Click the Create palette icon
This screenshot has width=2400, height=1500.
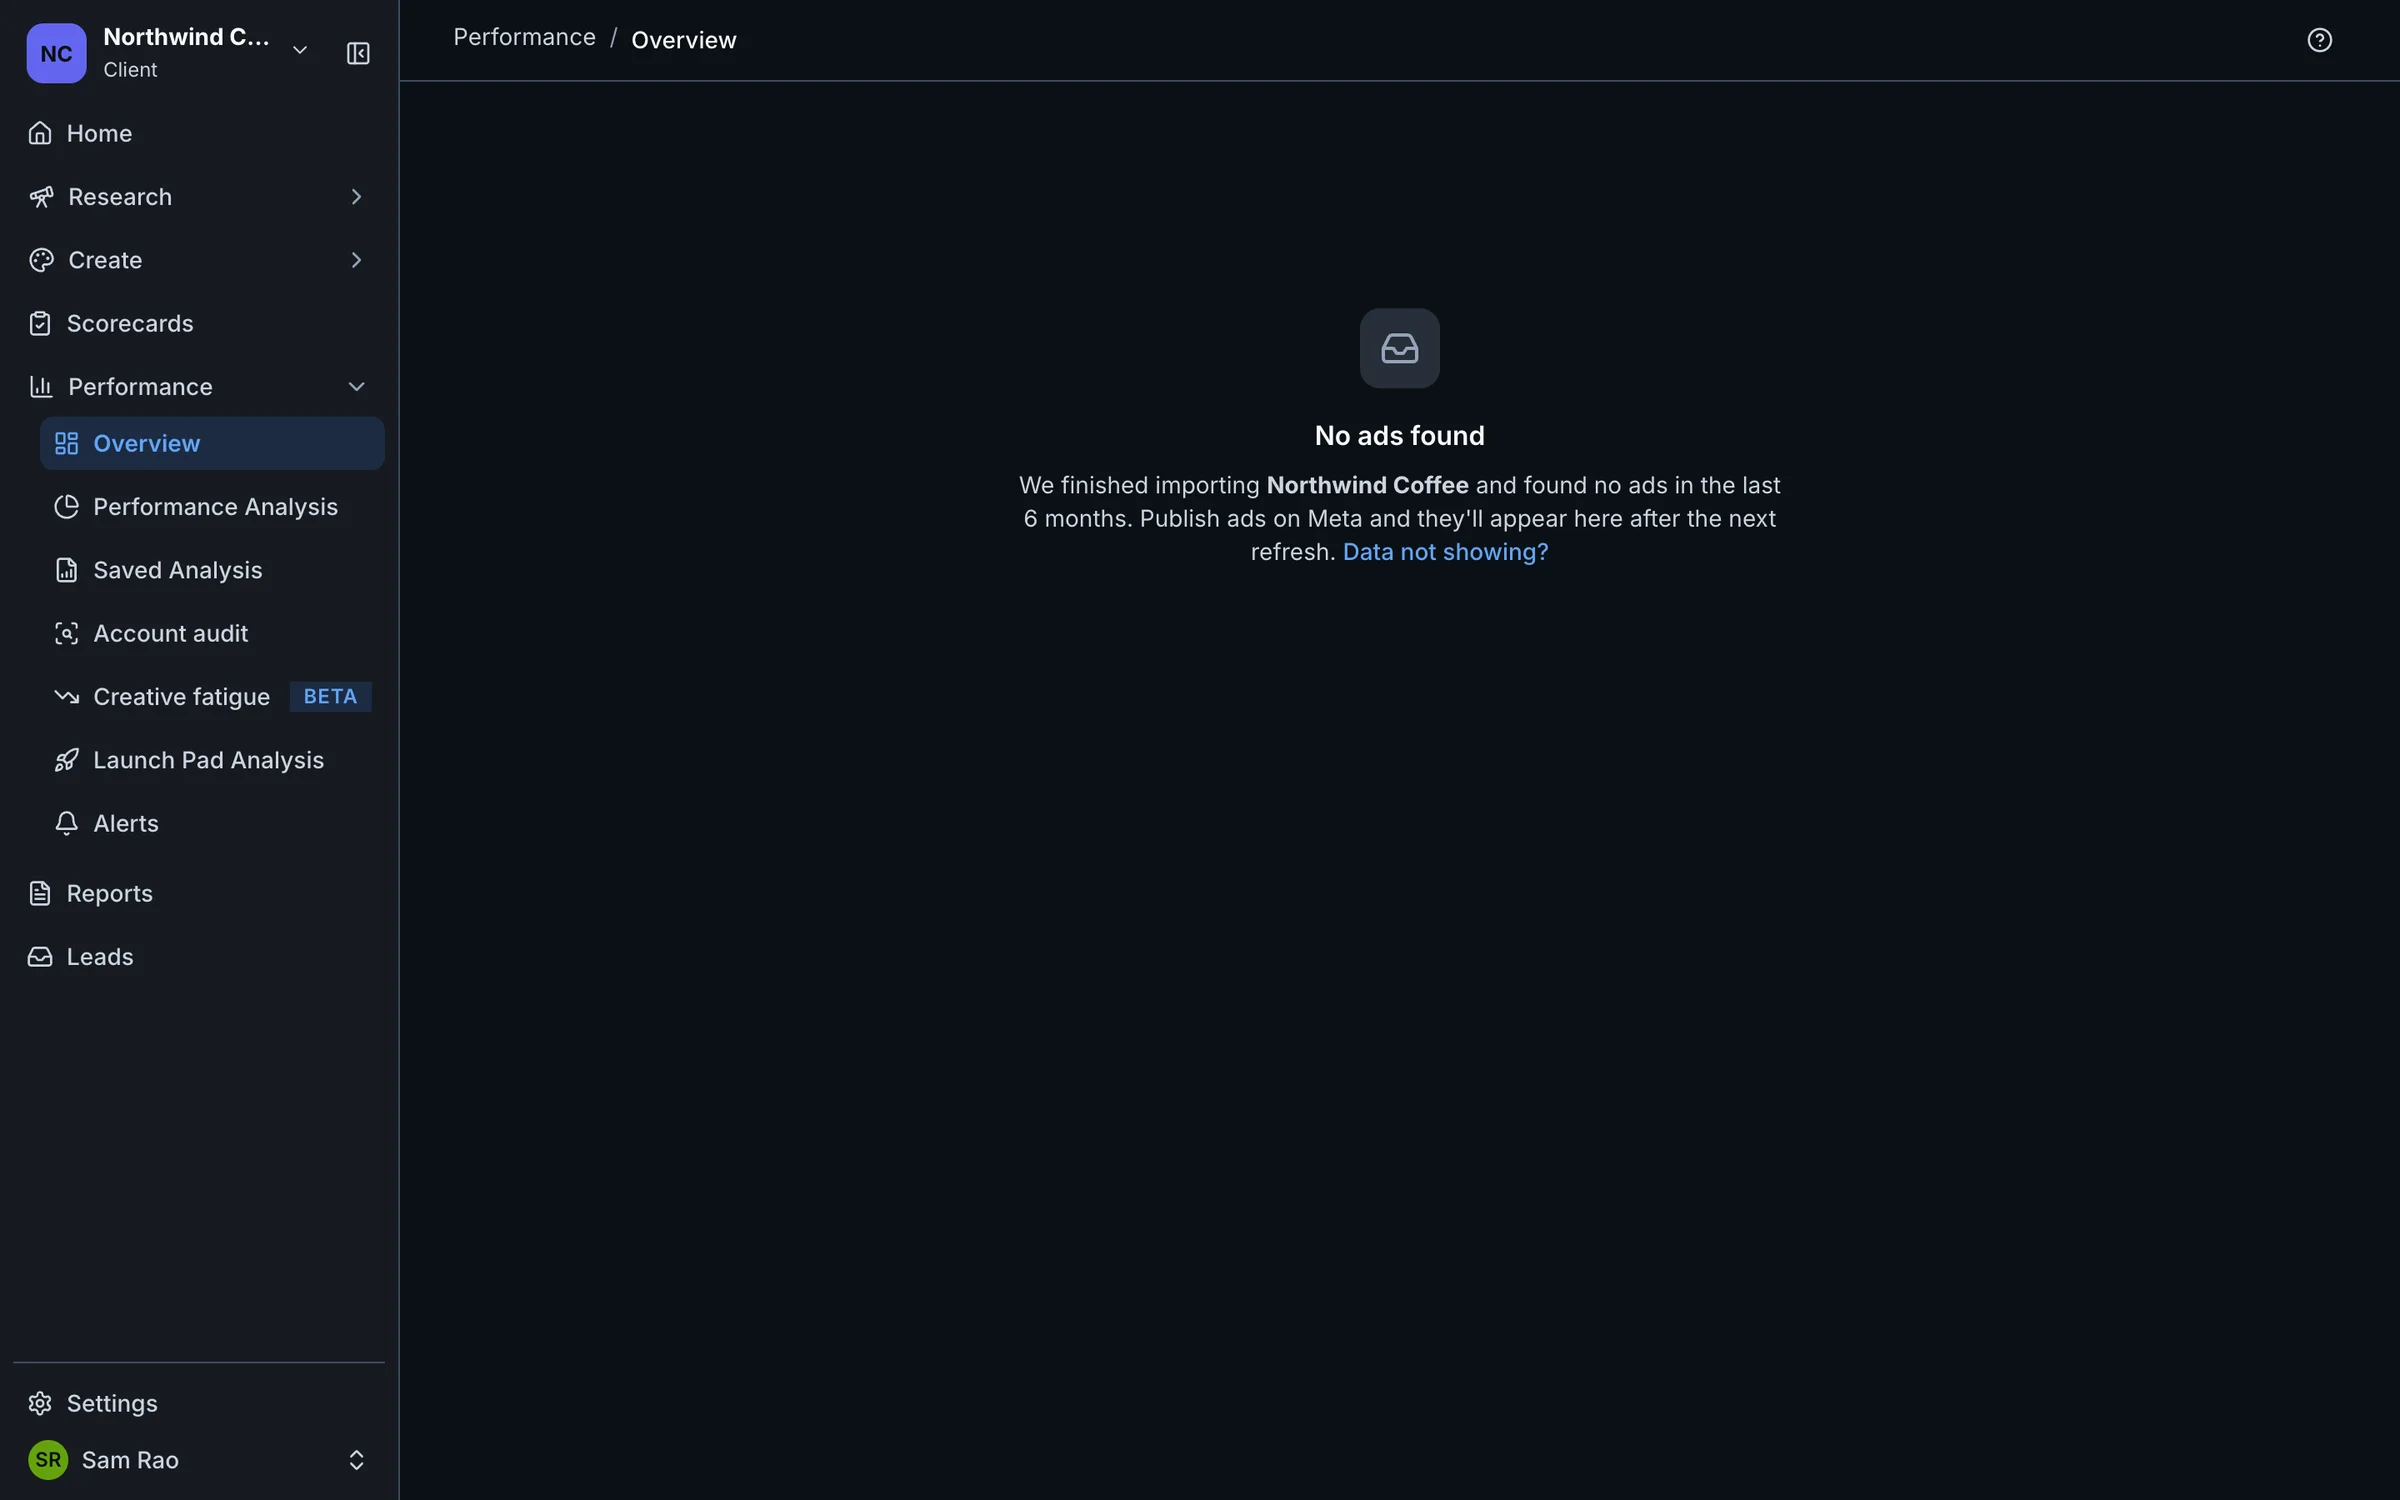tap(41, 260)
